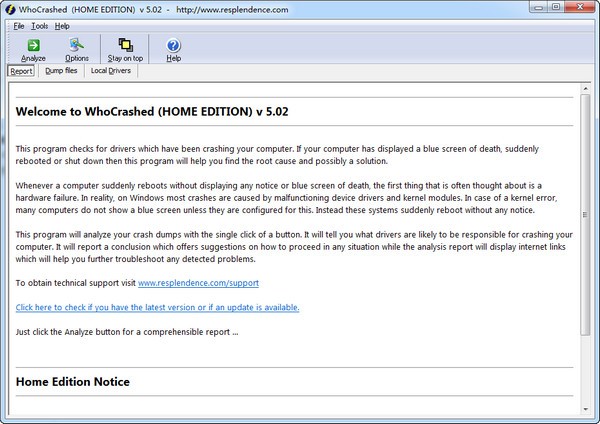Open the File menu

click(19, 26)
